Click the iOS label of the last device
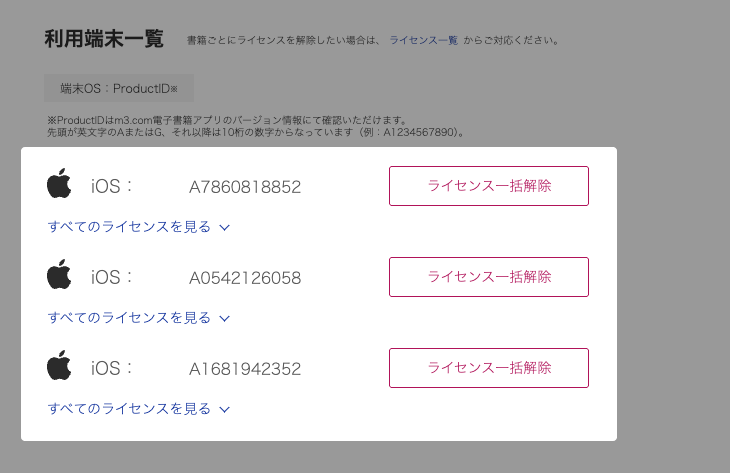This screenshot has width=730, height=473. pos(112,369)
